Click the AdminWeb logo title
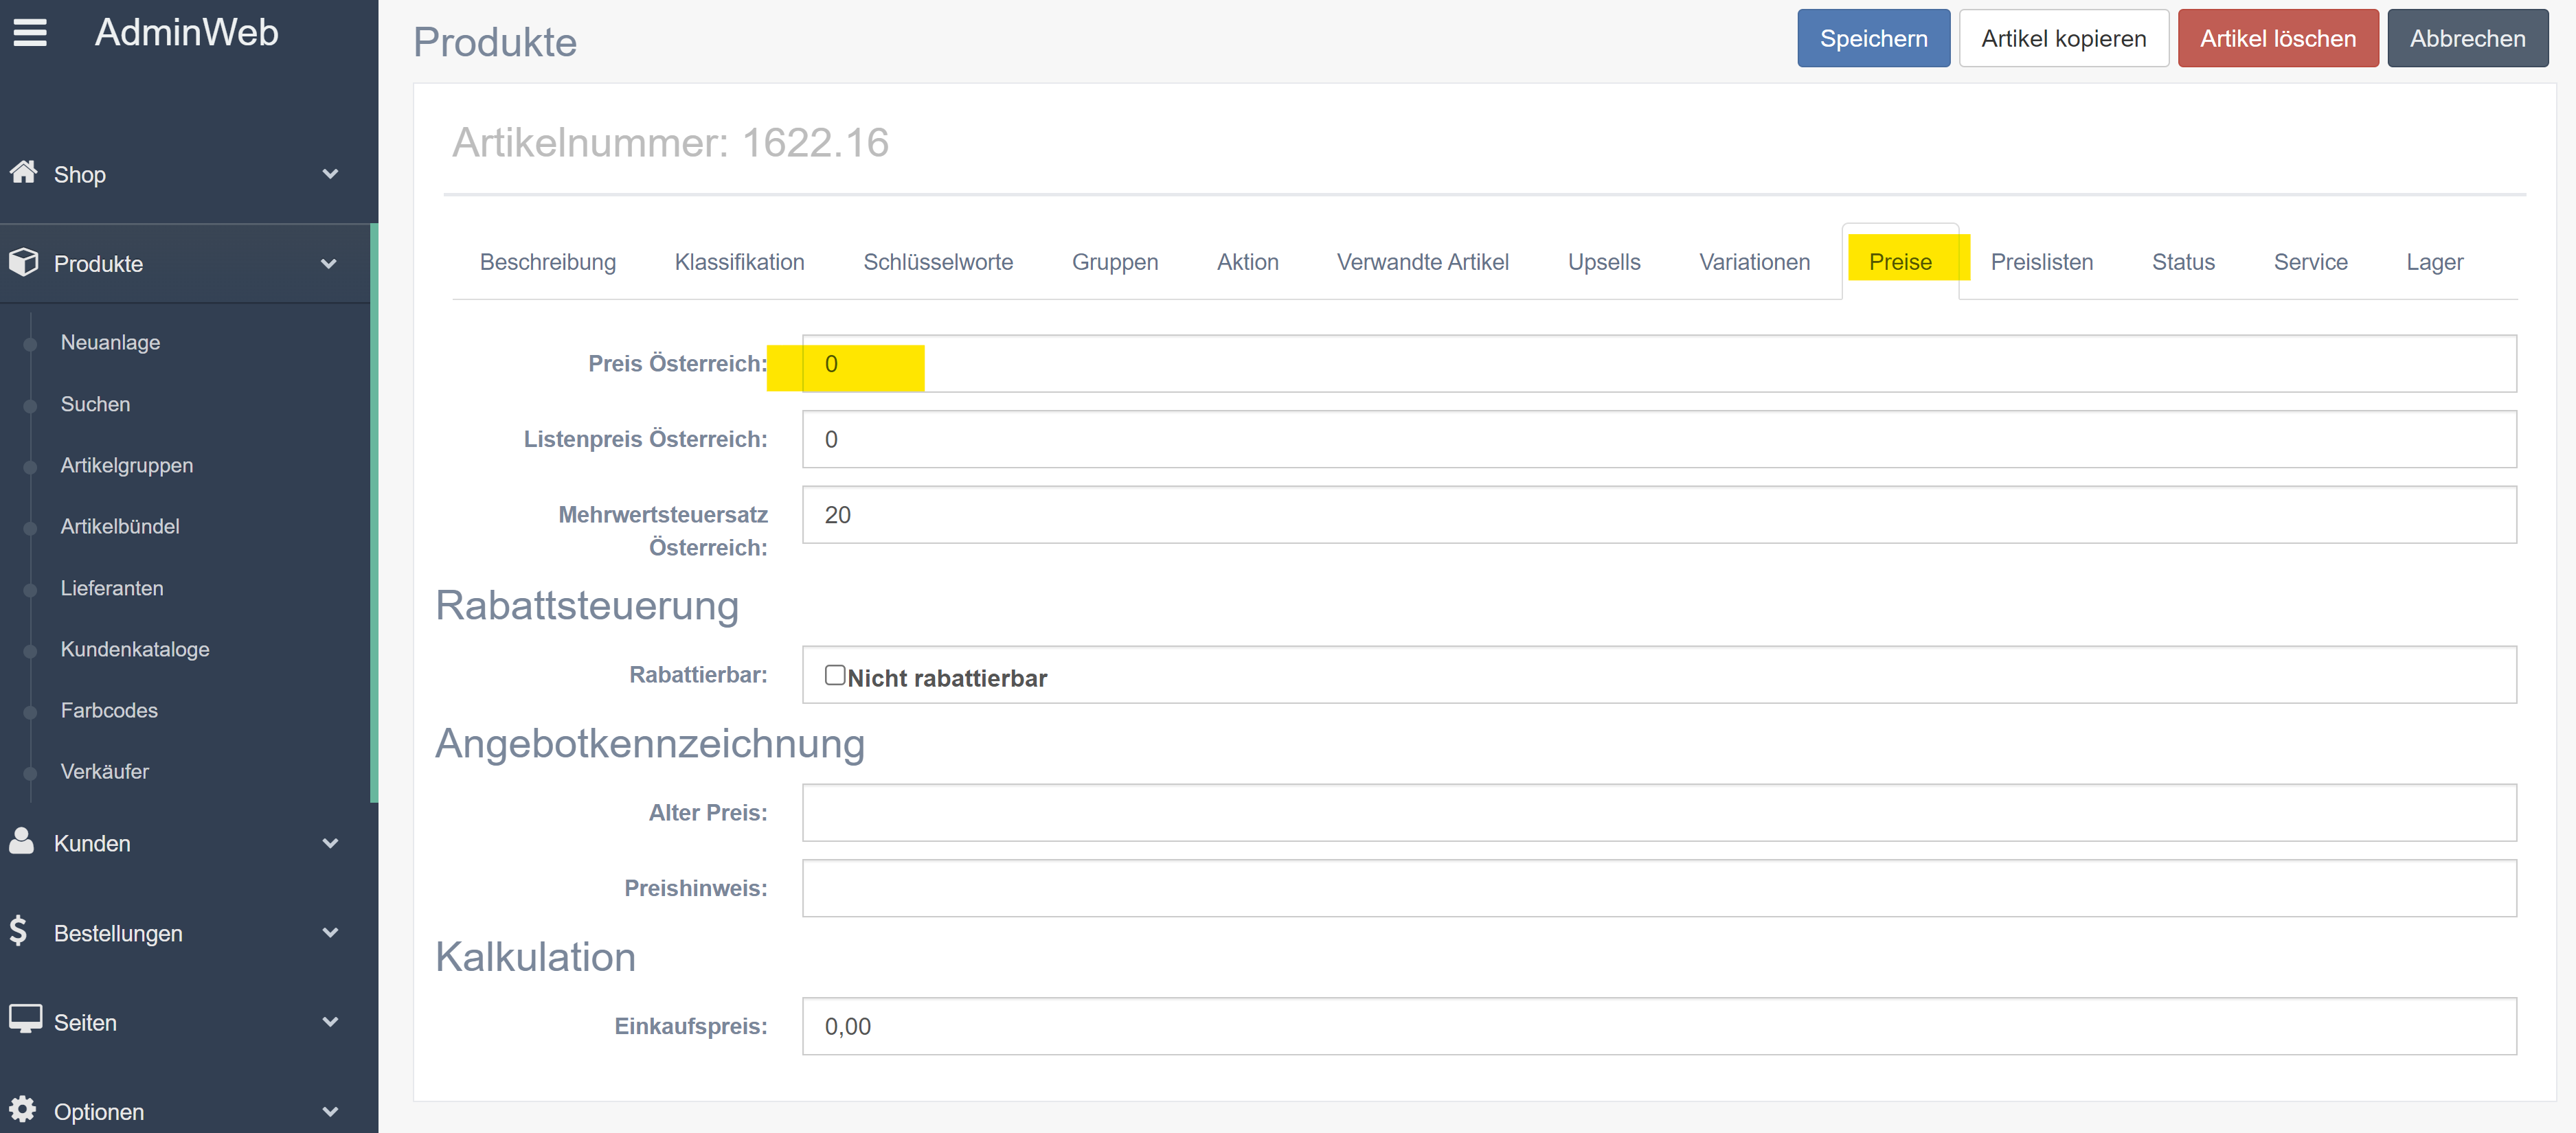This screenshot has width=2576, height=1133. 187,33
